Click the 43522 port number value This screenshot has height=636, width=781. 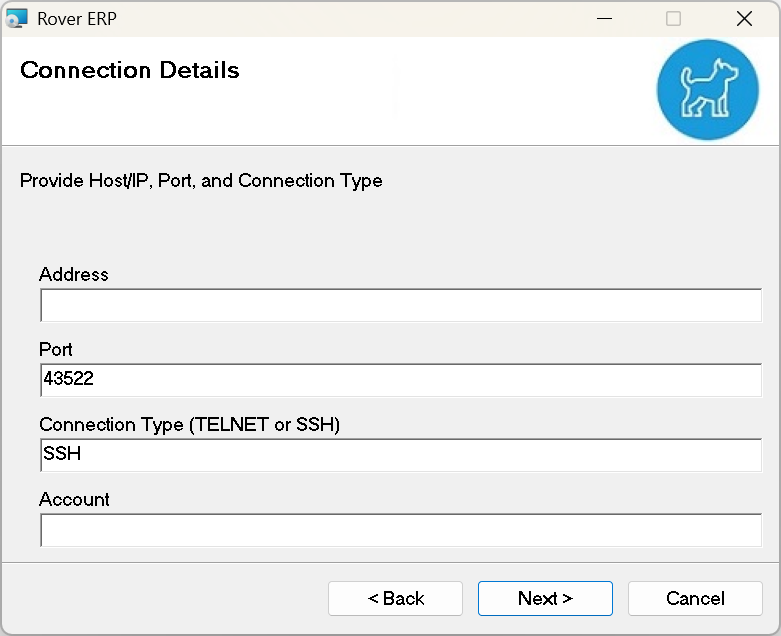[68, 380]
